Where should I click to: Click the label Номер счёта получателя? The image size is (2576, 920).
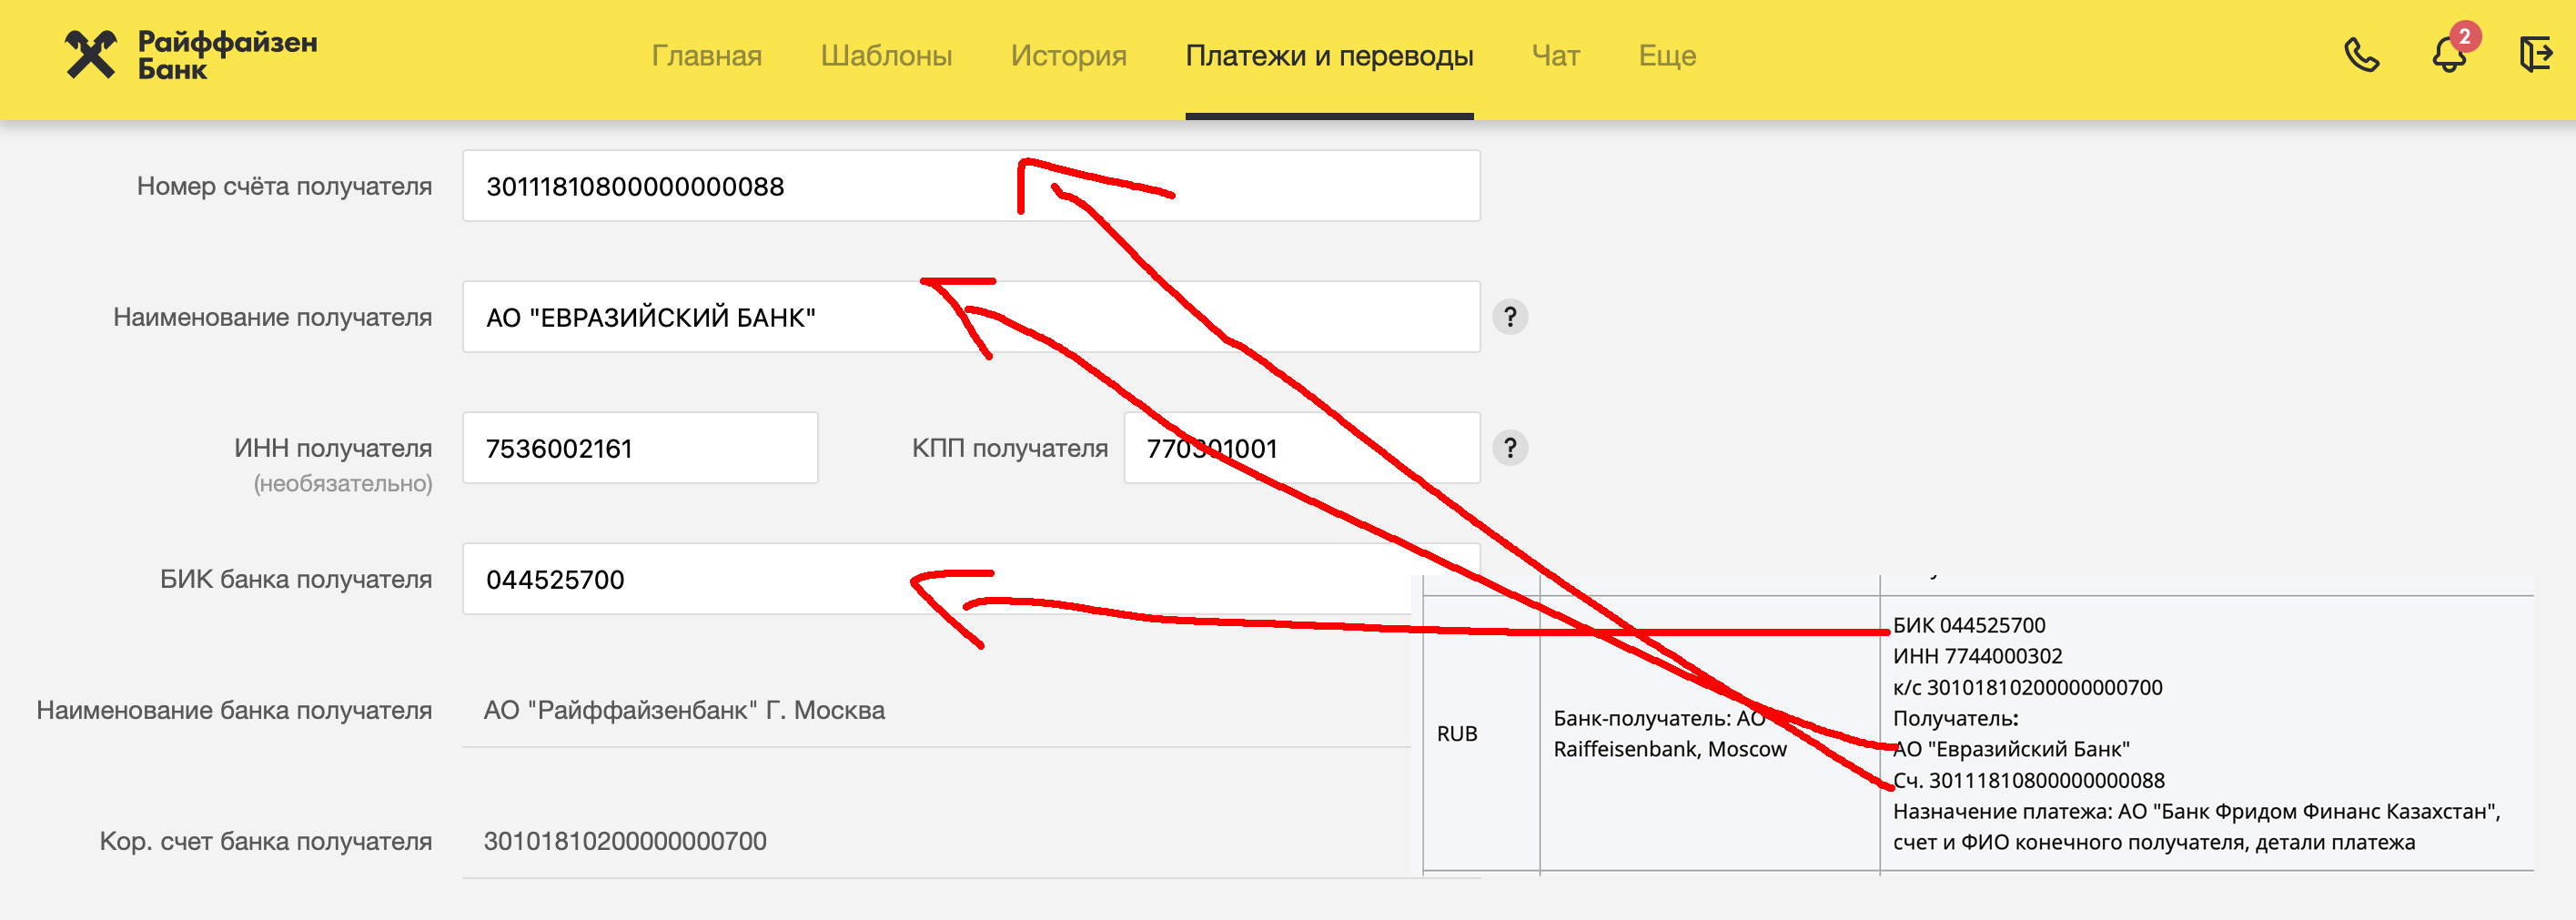(284, 187)
